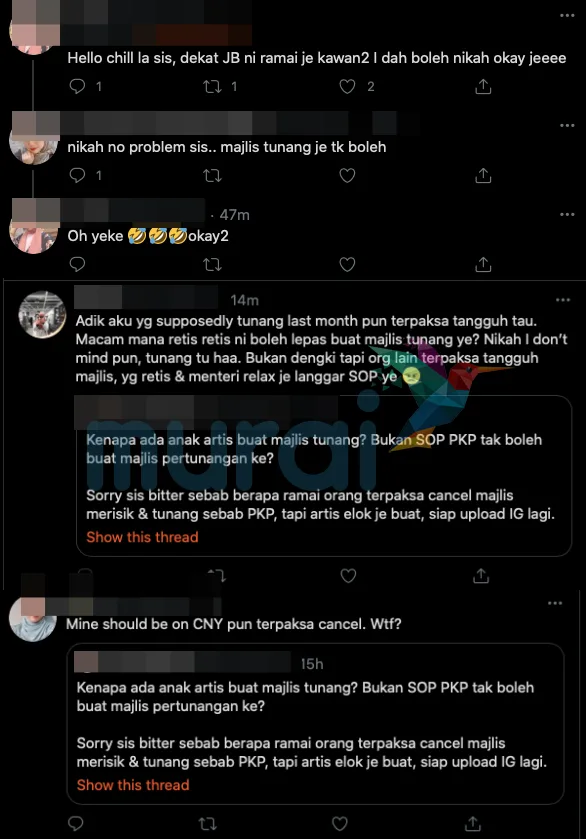Share the 'Oh yeke okay2' tweet
Image resolution: width=586 pixels, height=839 pixels.
pyautogui.click(x=483, y=264)
